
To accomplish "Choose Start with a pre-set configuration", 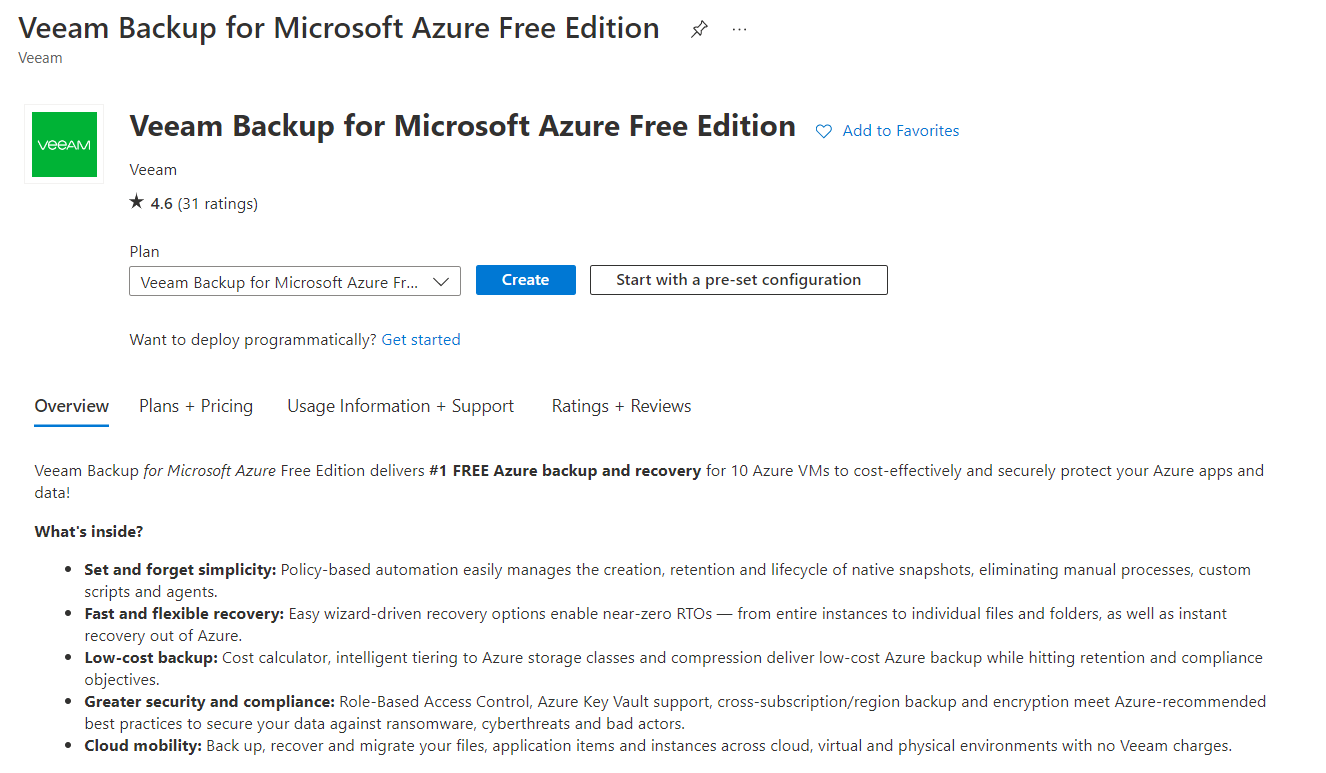I will pos(738,280).
